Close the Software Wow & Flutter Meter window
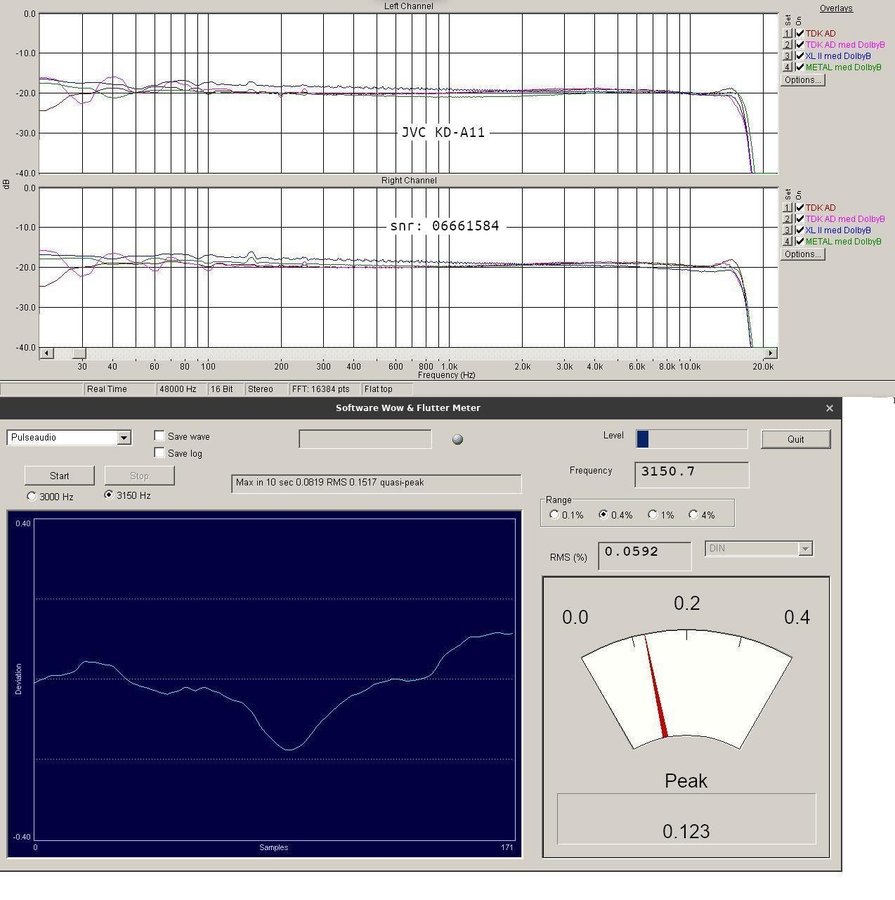Image resolution: width=895 pixels, height=900 pixels. (829, 408)
